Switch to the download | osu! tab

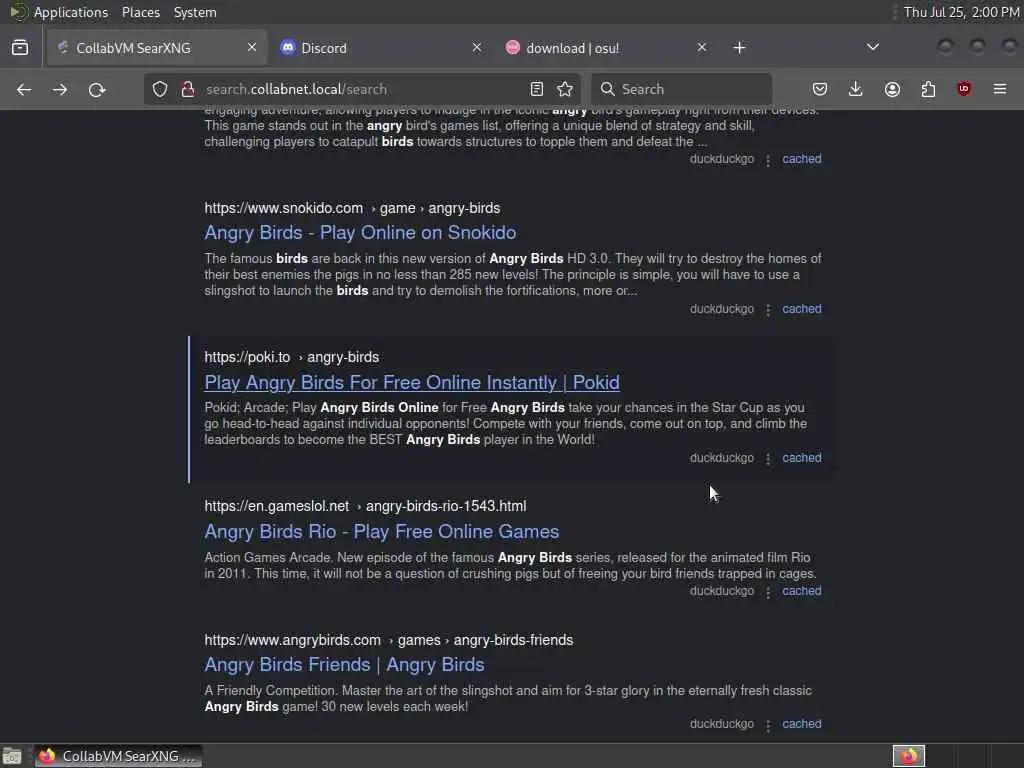tap(607, 48)
